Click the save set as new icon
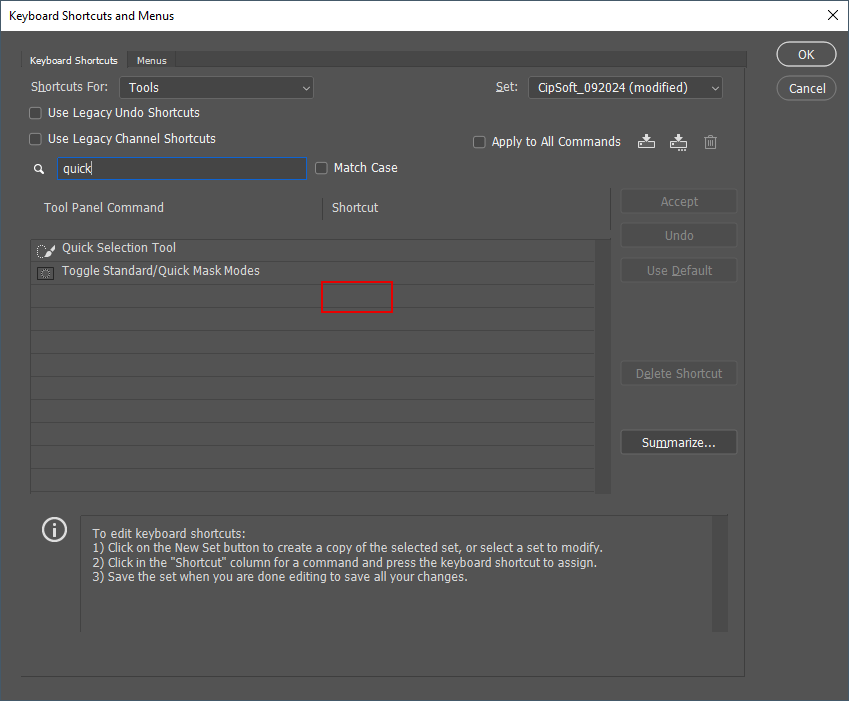 678,141
